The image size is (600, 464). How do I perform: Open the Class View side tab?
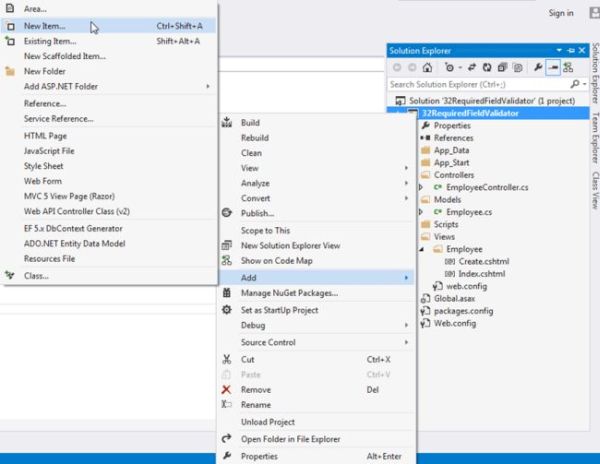(x=595, y=190)
